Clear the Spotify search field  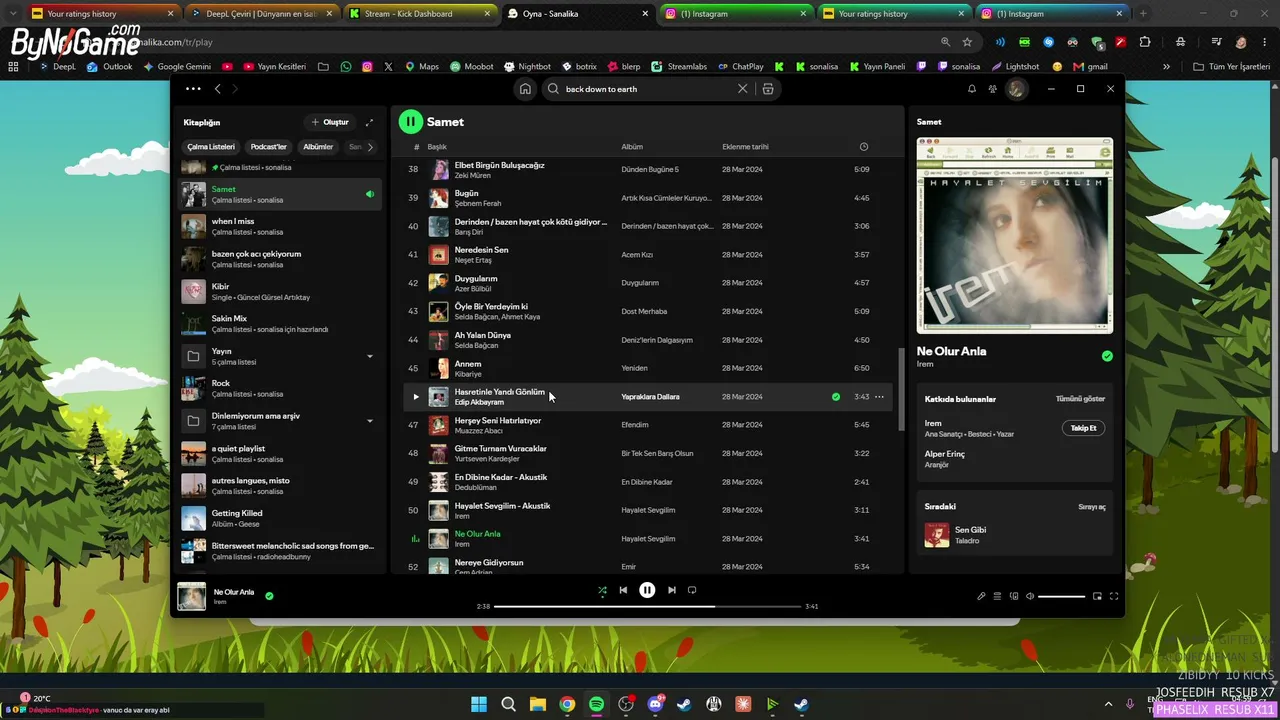pos(742,89)
